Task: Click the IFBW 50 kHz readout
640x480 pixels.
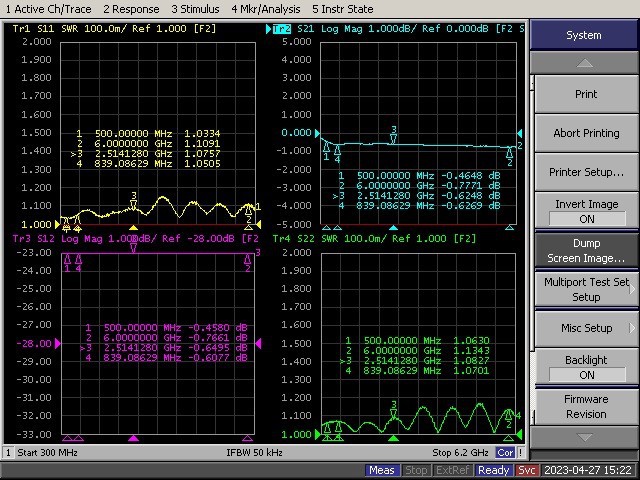Action: coord(254,453)
